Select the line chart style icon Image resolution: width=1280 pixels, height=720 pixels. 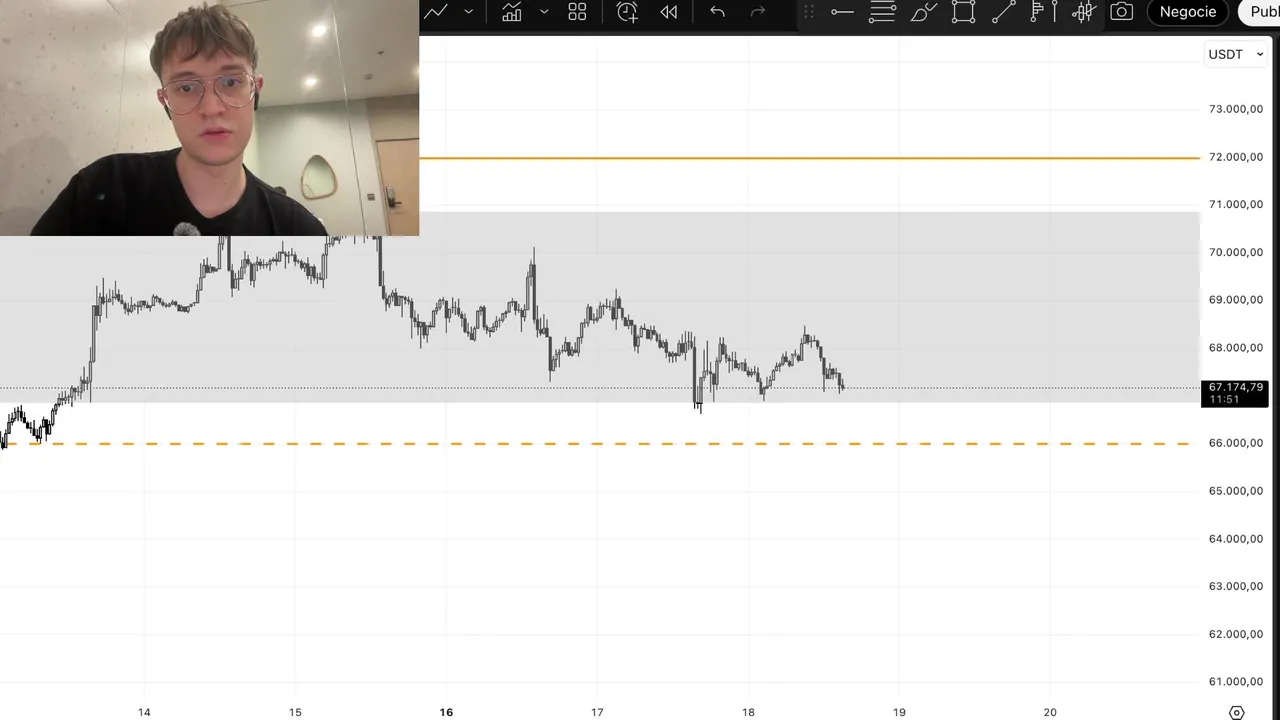(435, 12)
